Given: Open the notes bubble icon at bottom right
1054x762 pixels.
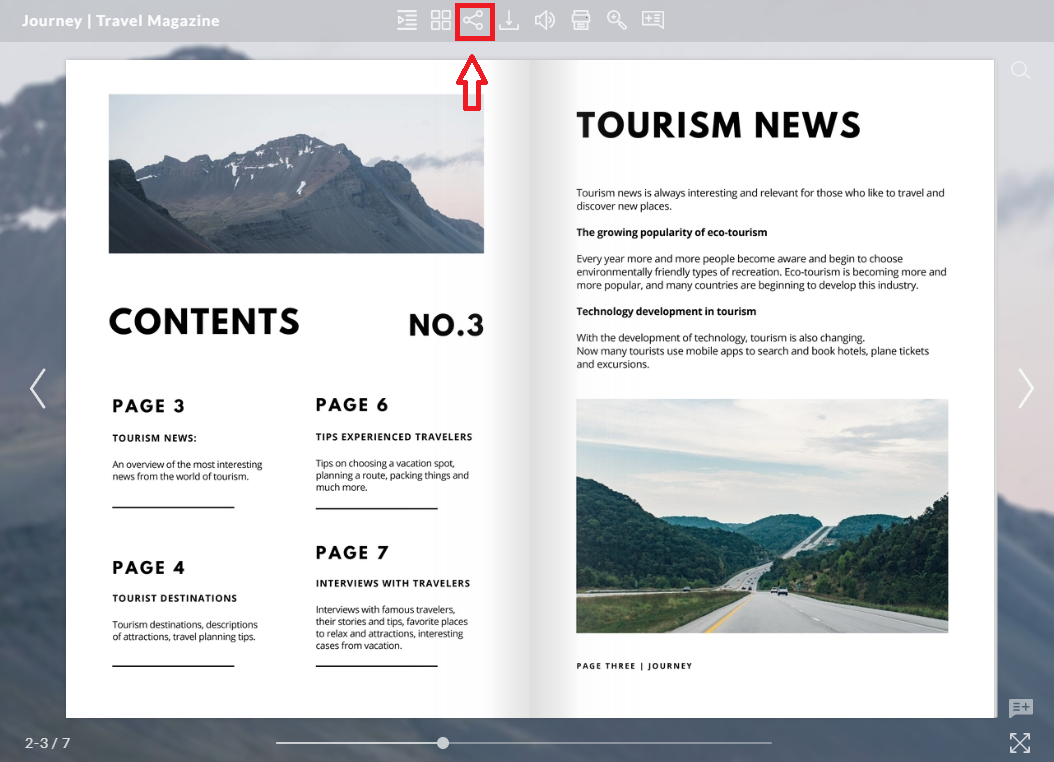Looking at the screenshot, I should pos(1020,708).
